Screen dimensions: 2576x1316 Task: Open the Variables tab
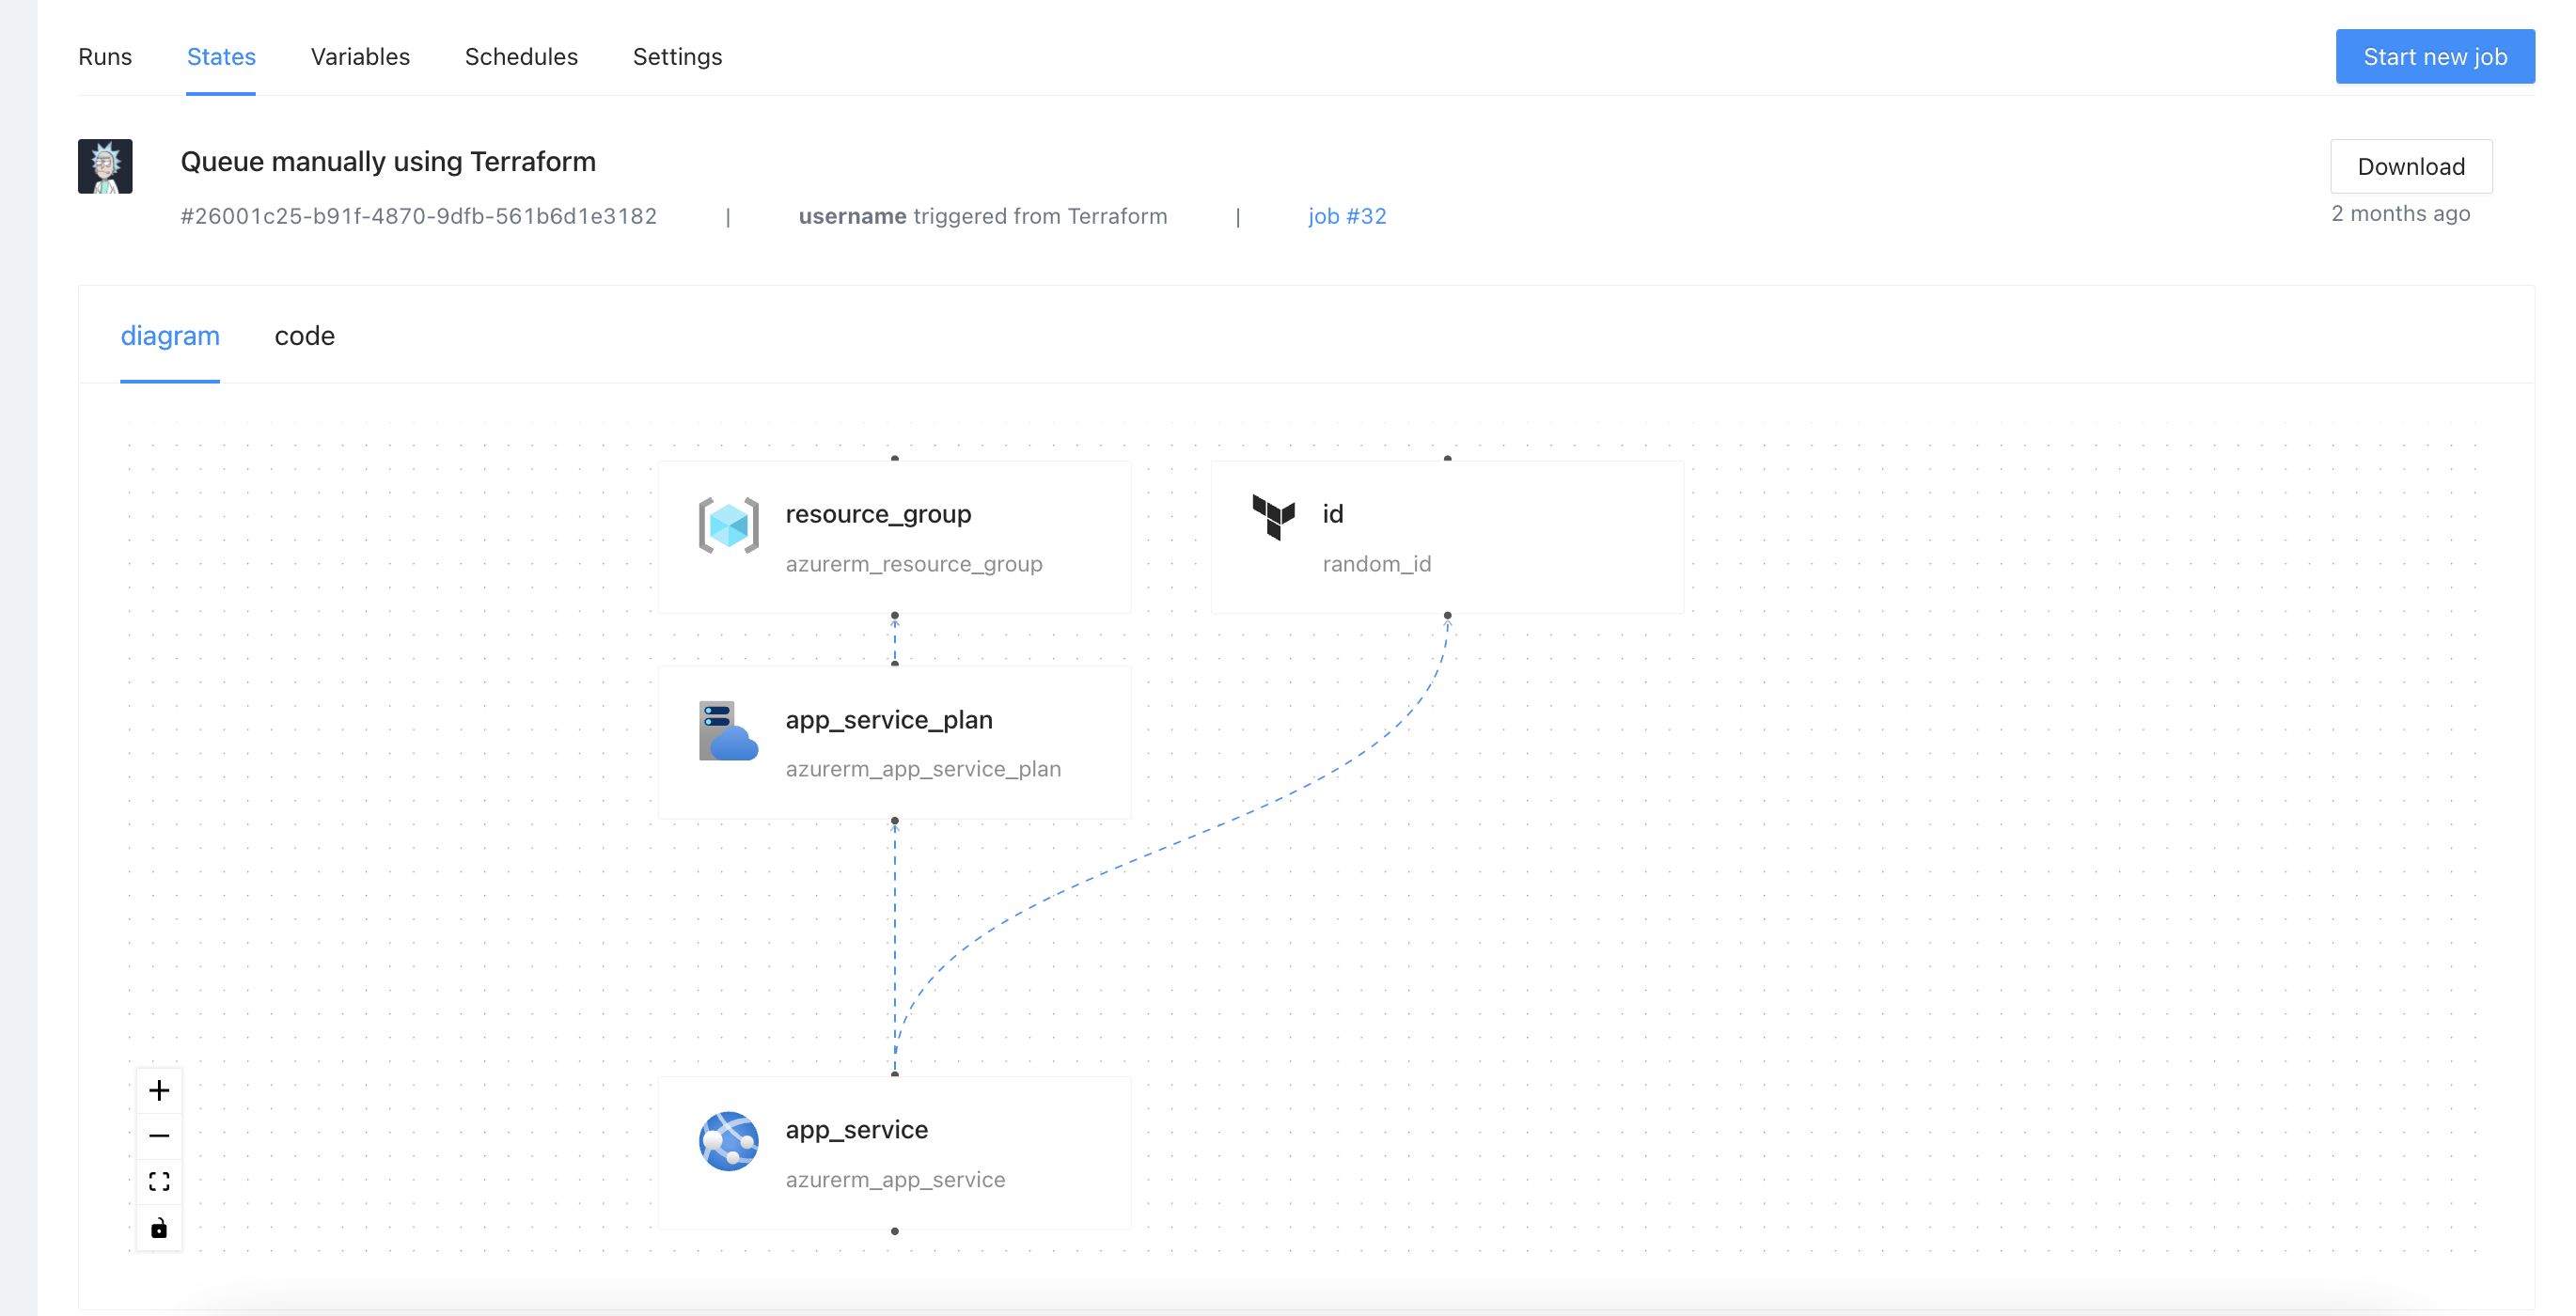(x=360, y=57)
